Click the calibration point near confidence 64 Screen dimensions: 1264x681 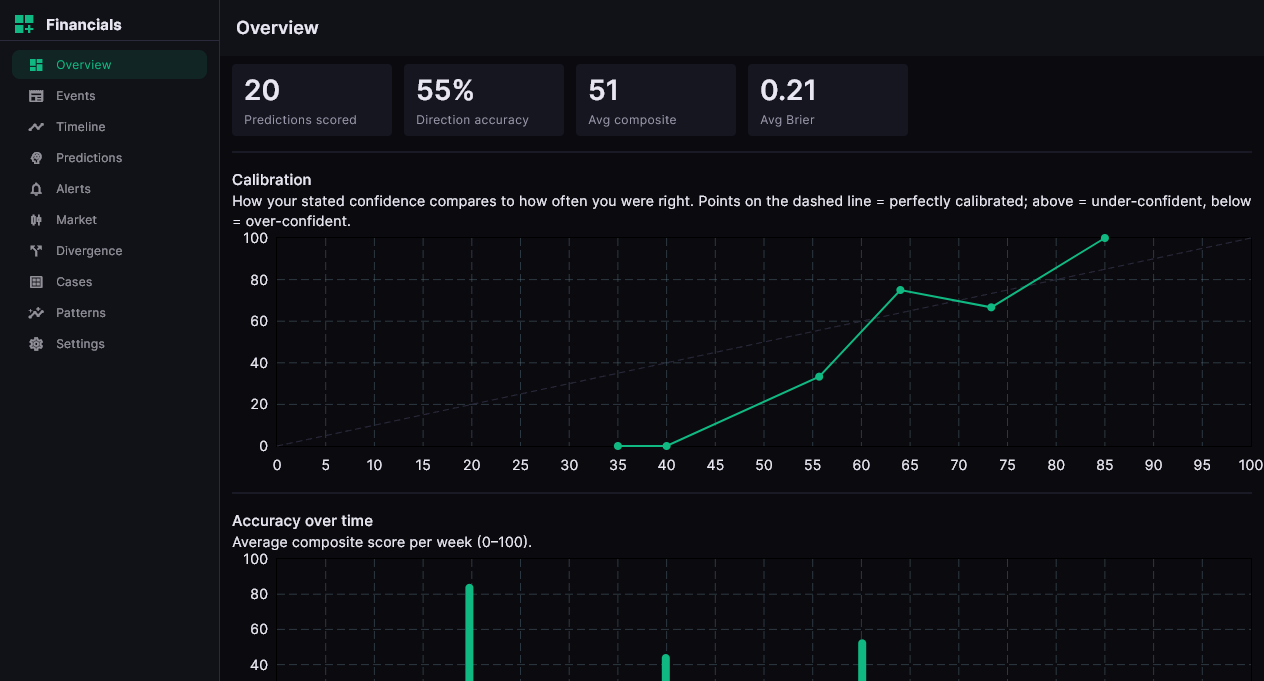click(900, 290)
